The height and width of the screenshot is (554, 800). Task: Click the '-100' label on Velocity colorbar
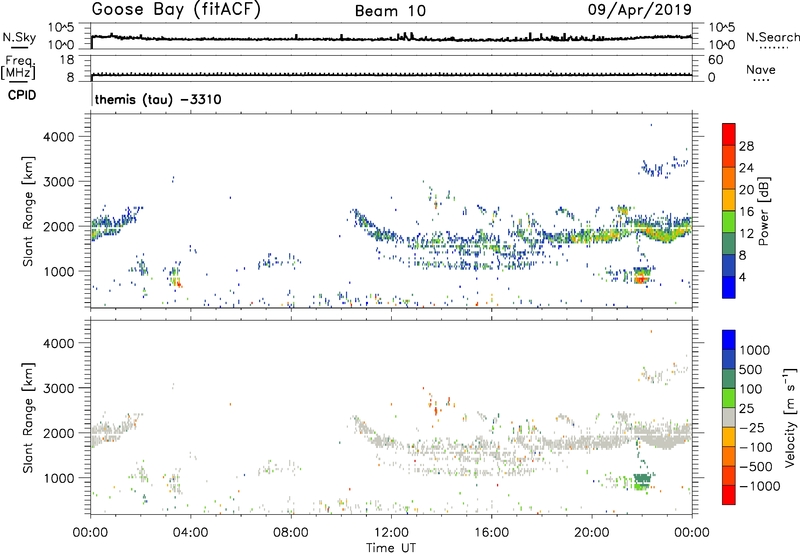756,447
